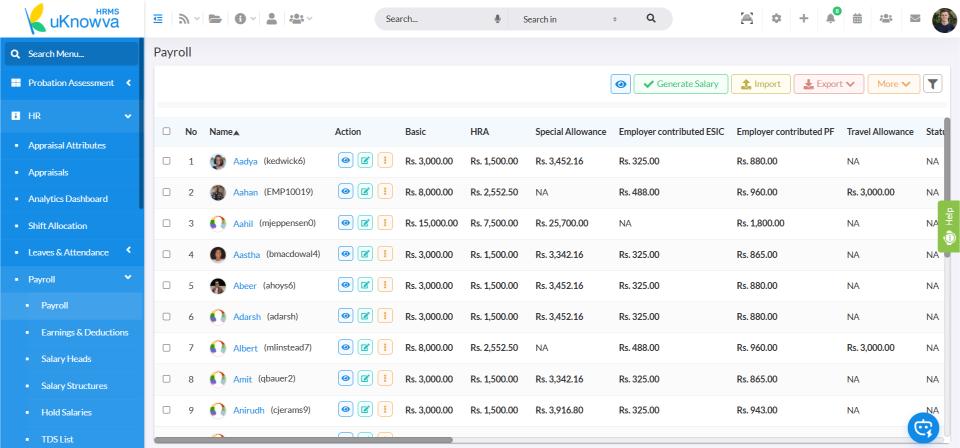Open the notifications bell icon
Image resolution: width=960 pixels, height=448 pixels.
coord(830,19)
